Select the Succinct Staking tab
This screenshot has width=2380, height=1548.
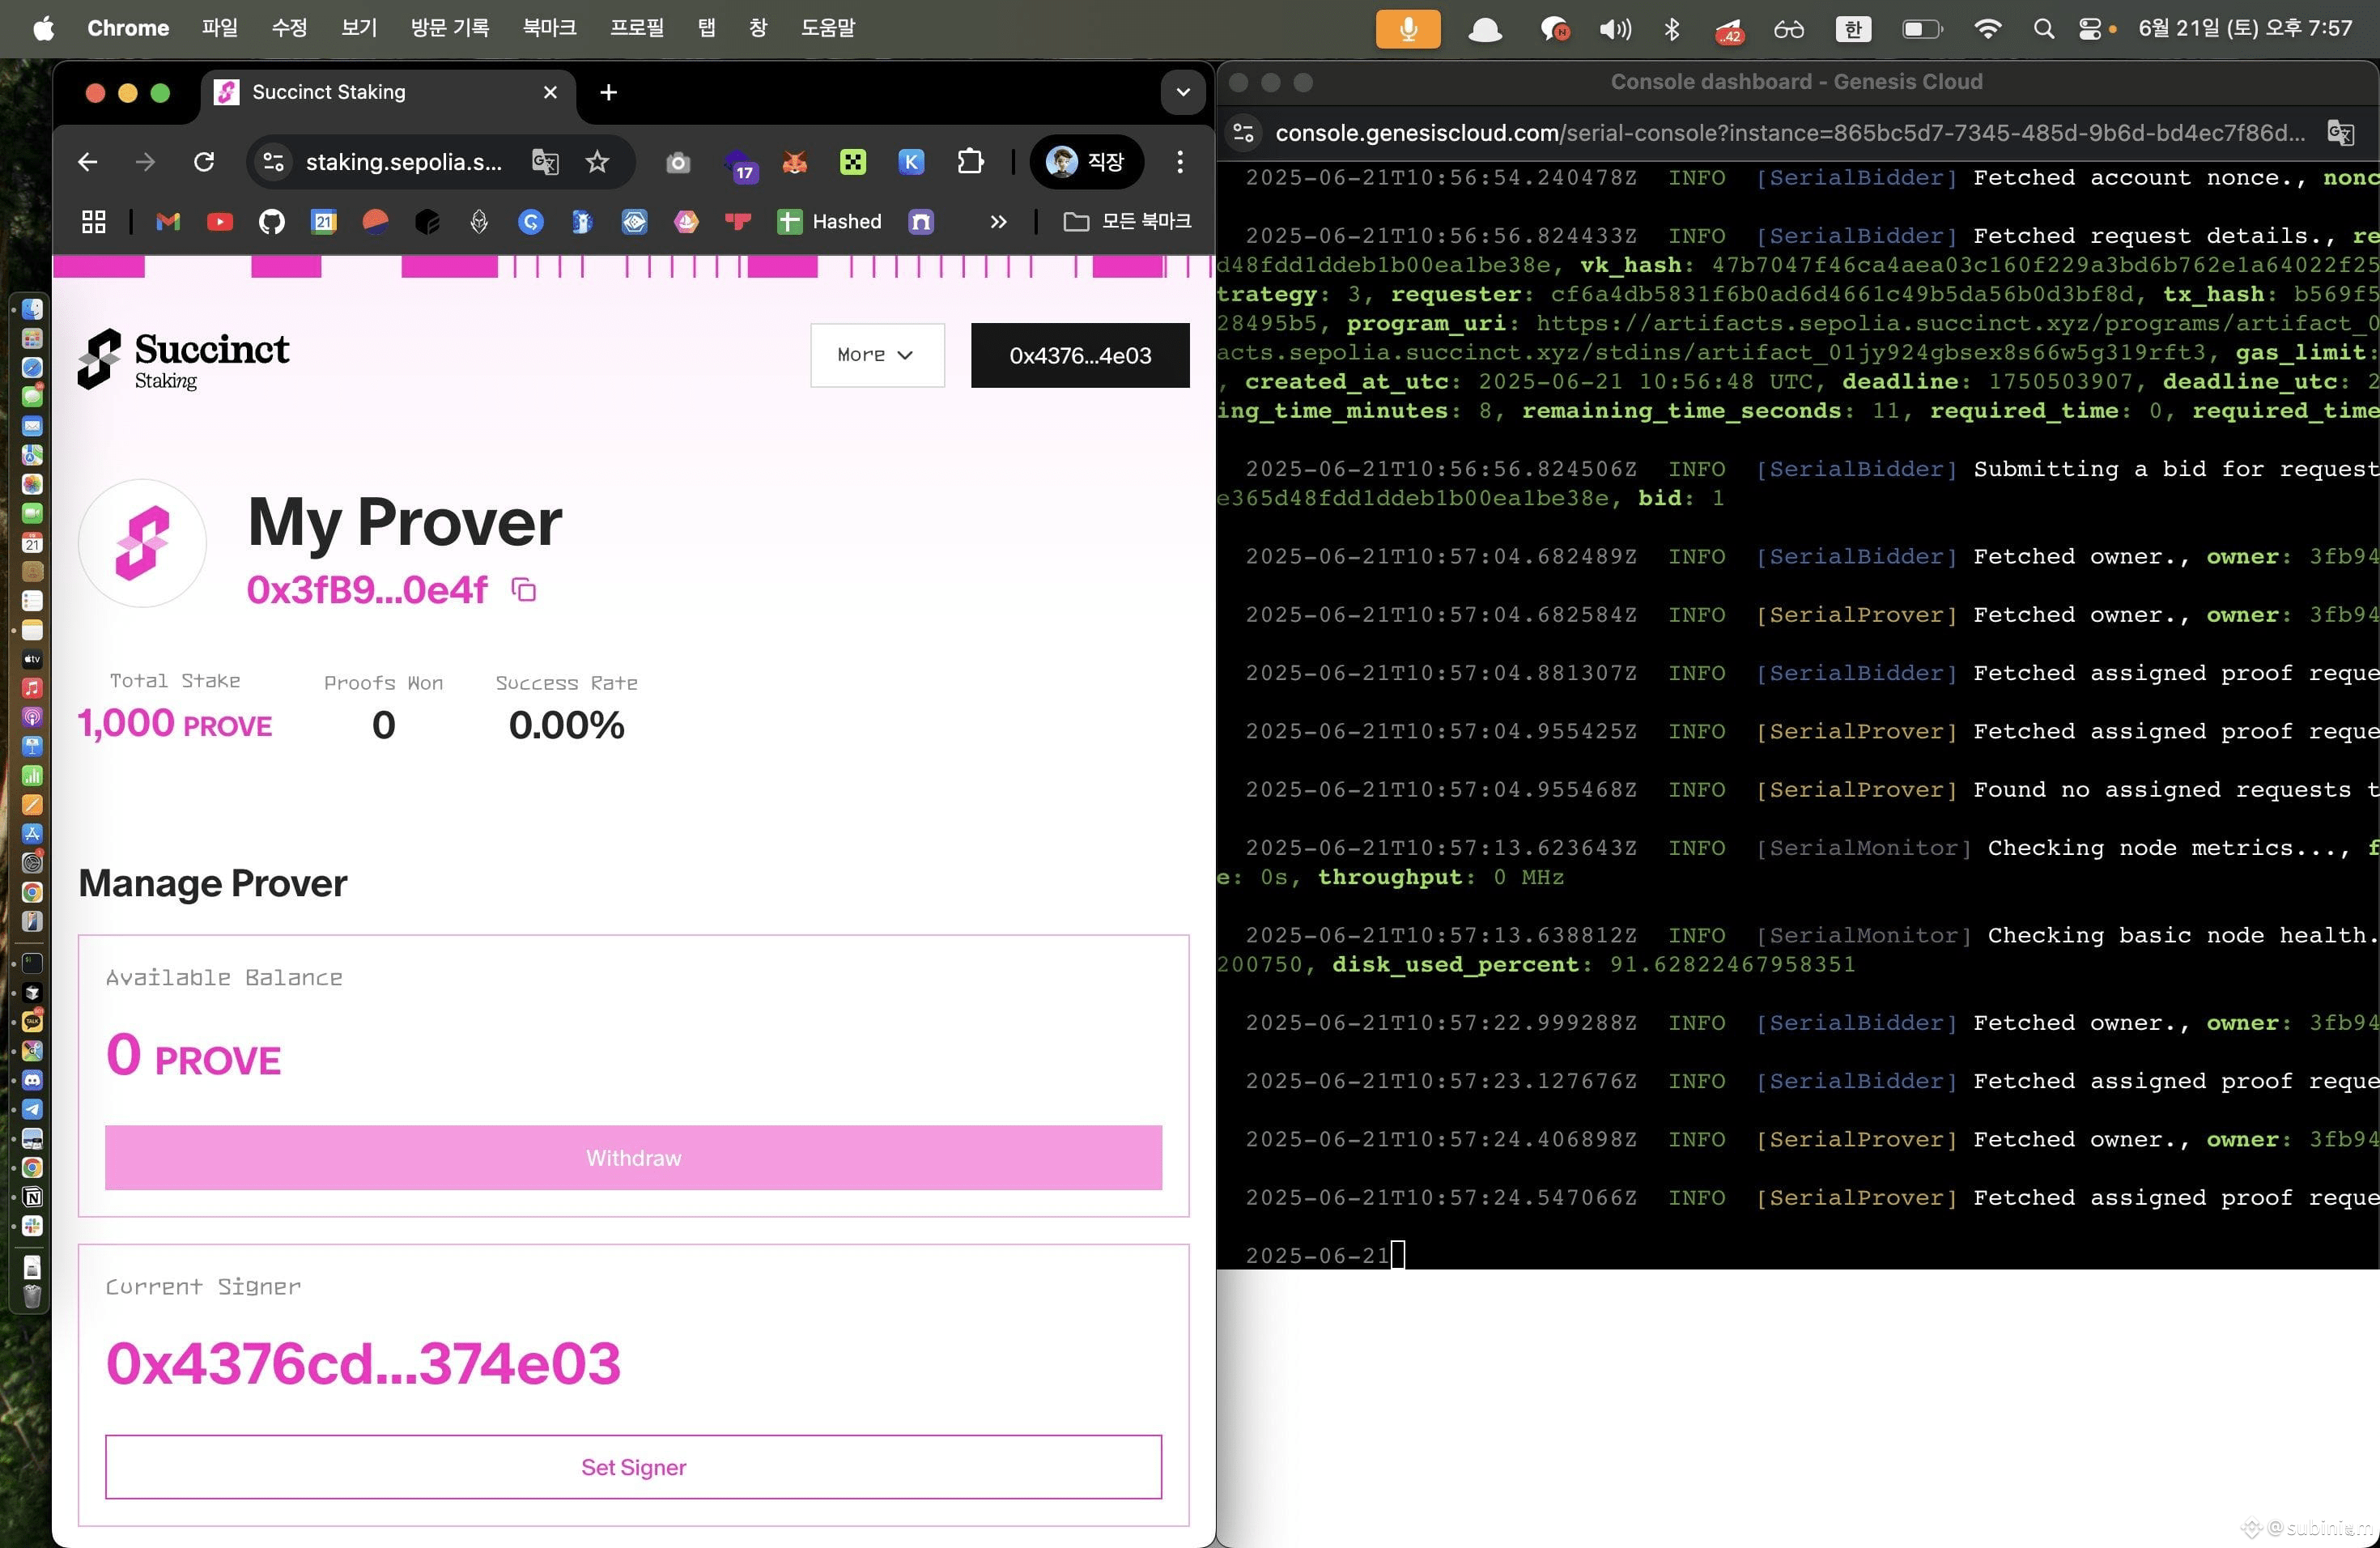(x=387, y=93)
